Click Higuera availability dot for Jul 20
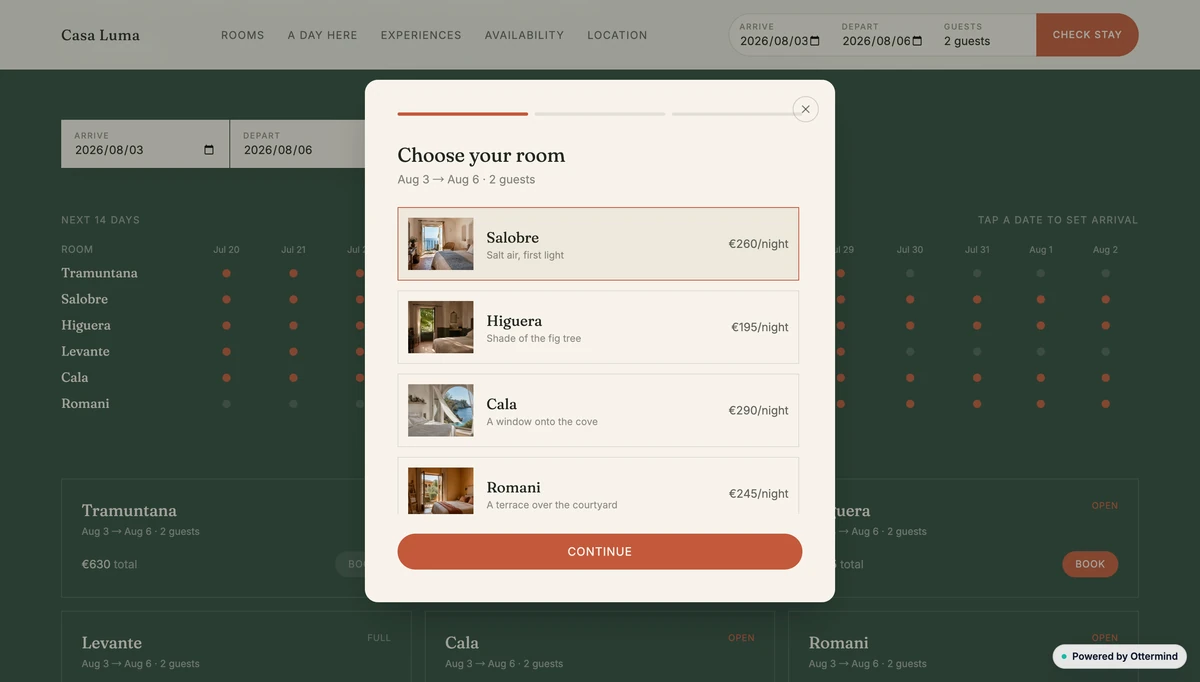The height and width of the screenshot is (682, 1200). click(227, 325)
